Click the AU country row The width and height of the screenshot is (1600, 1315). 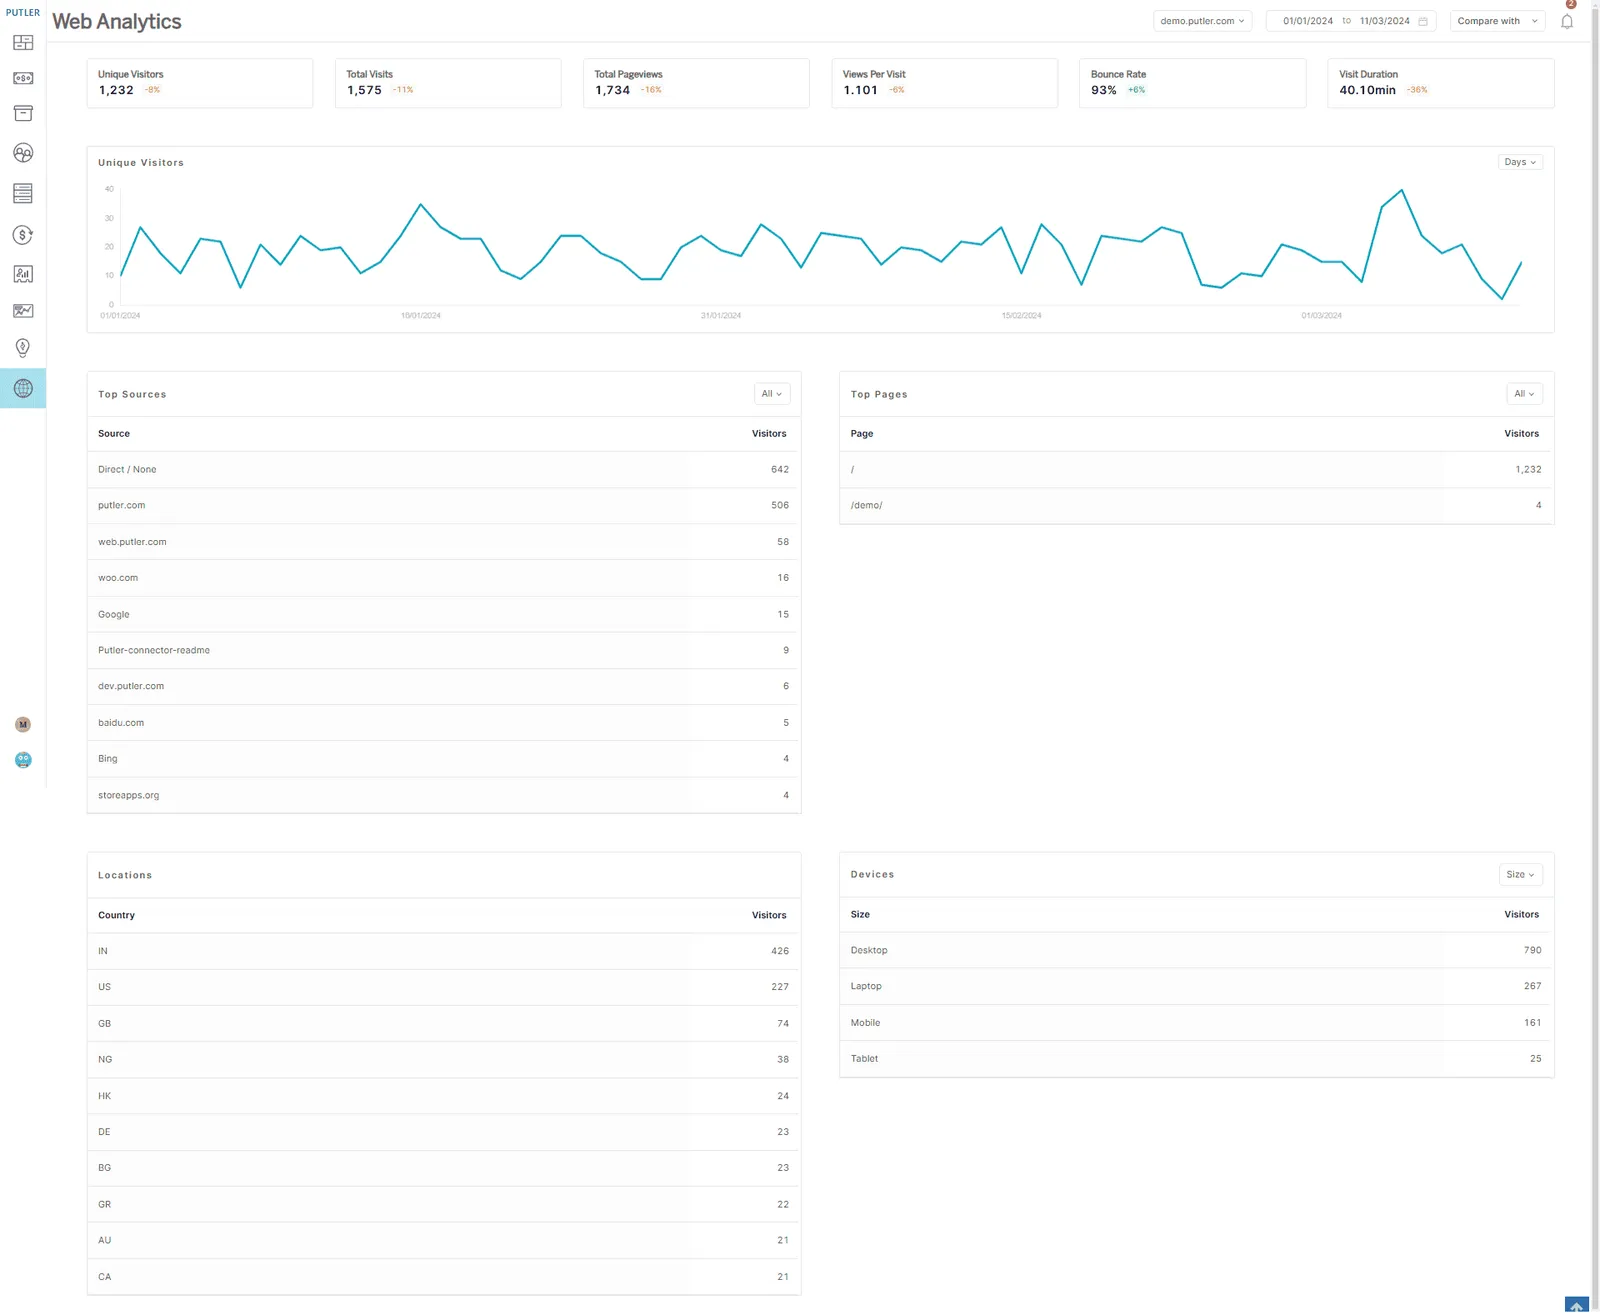click(x=444, y=1241)
